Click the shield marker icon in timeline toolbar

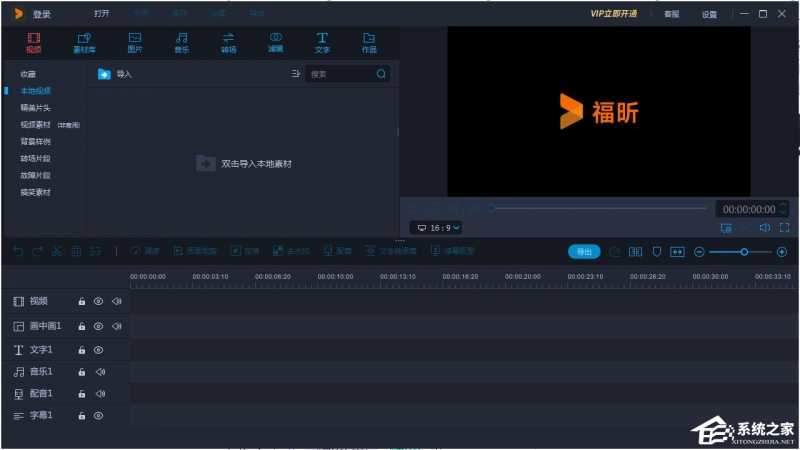[x=657, y=252]
